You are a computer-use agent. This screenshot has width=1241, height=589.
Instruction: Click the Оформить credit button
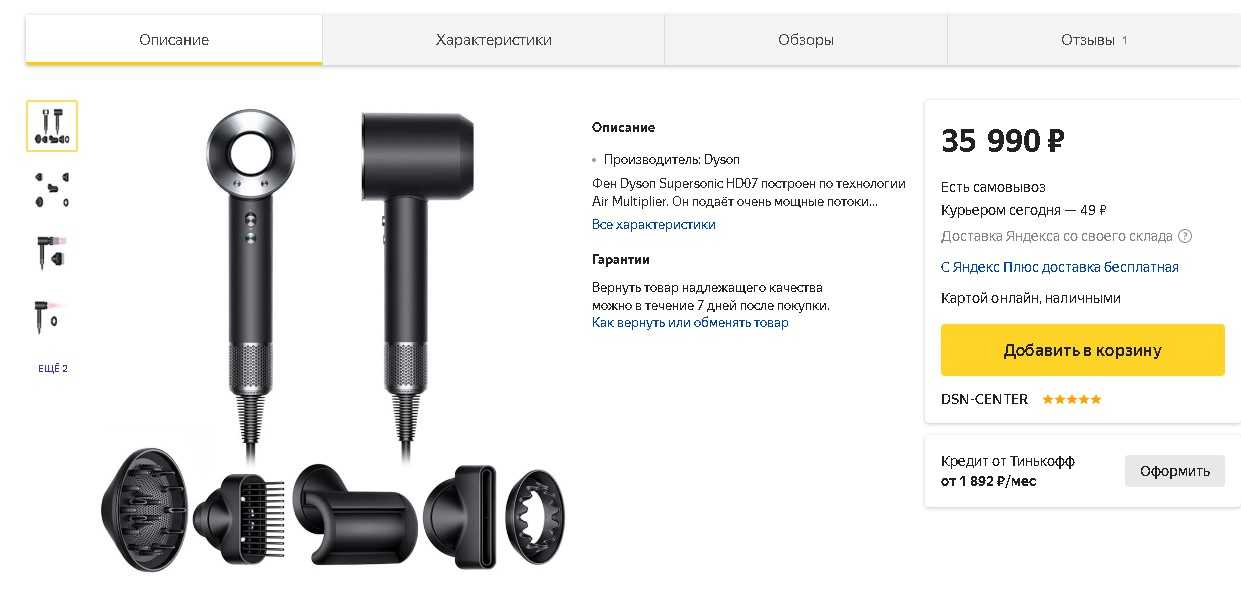coord(1175,471)
